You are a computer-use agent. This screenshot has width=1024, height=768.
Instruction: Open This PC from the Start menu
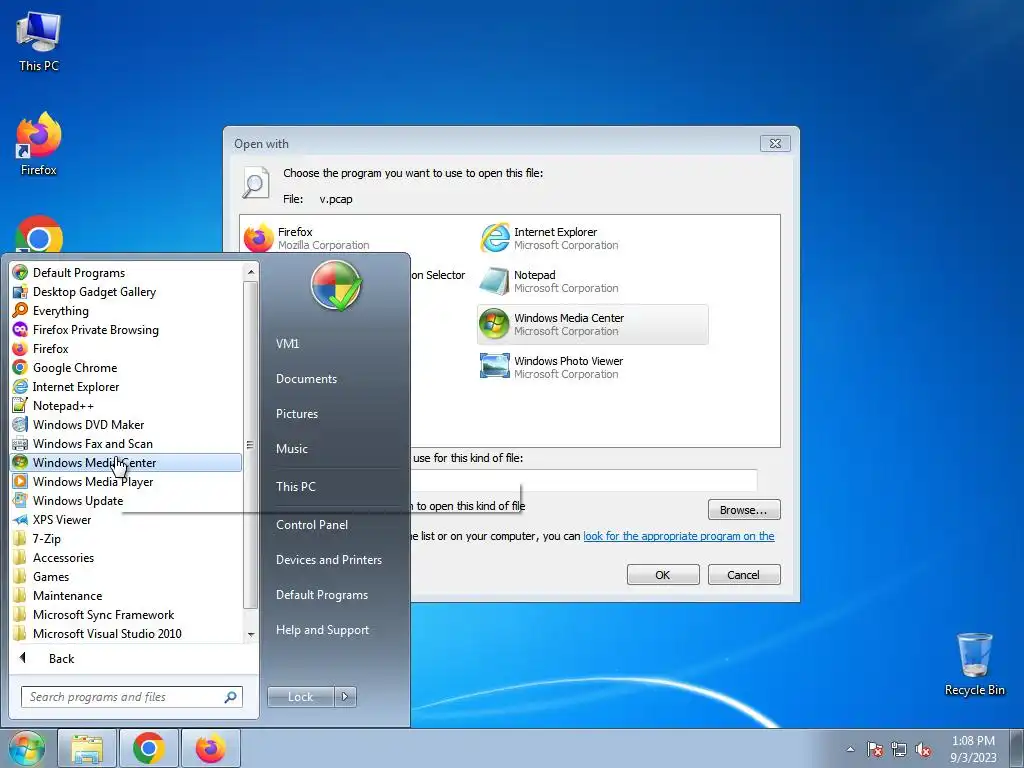[295, 487]
